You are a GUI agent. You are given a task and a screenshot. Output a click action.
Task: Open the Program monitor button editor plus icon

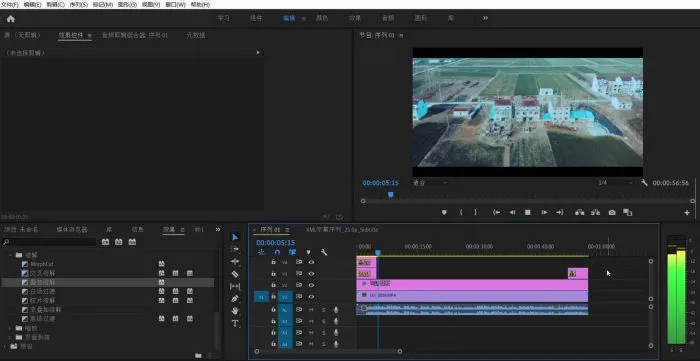687,213
